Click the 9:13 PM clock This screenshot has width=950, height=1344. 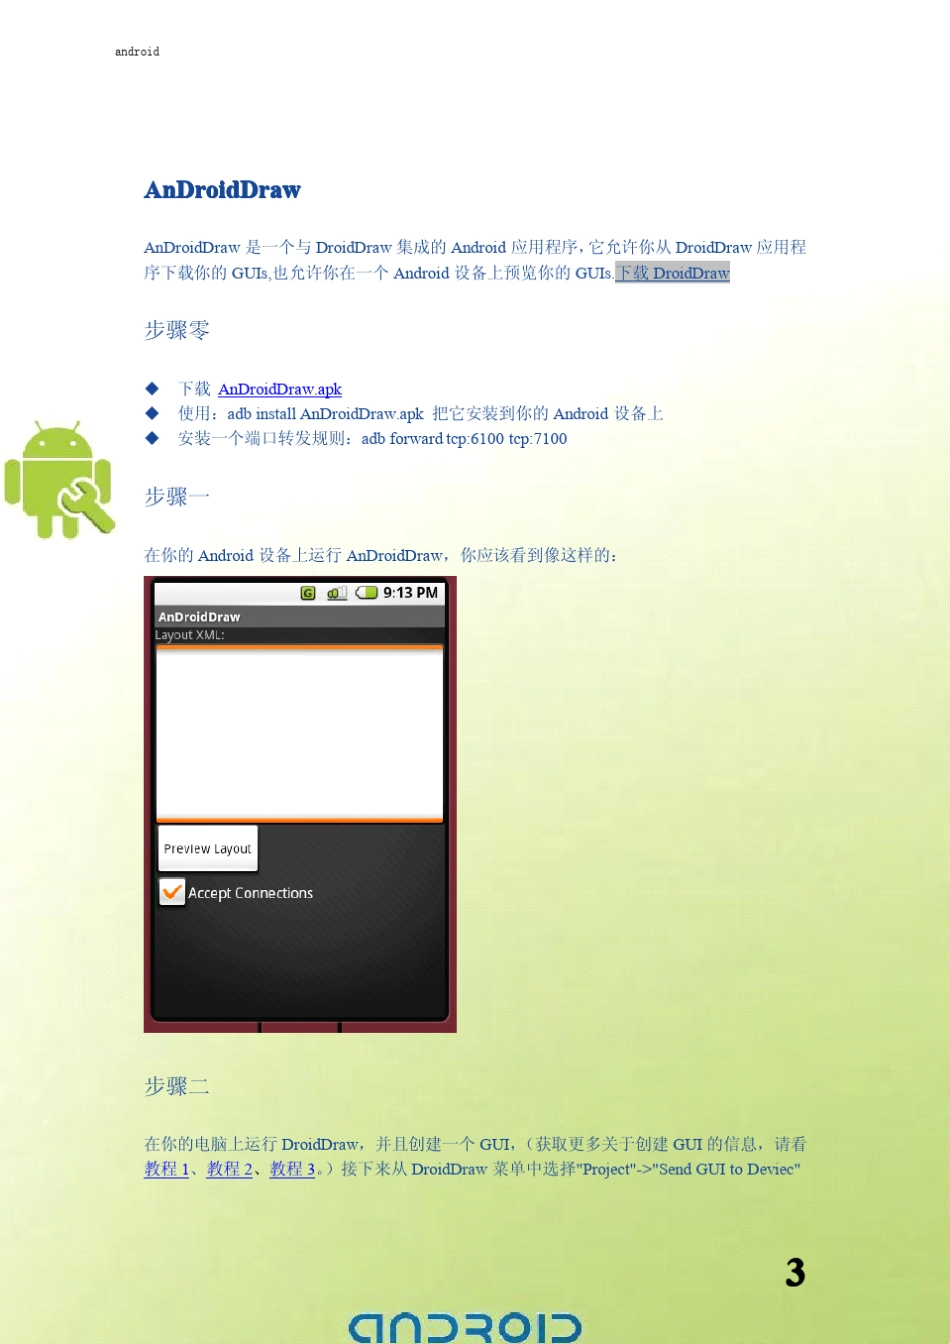point(410,593)
